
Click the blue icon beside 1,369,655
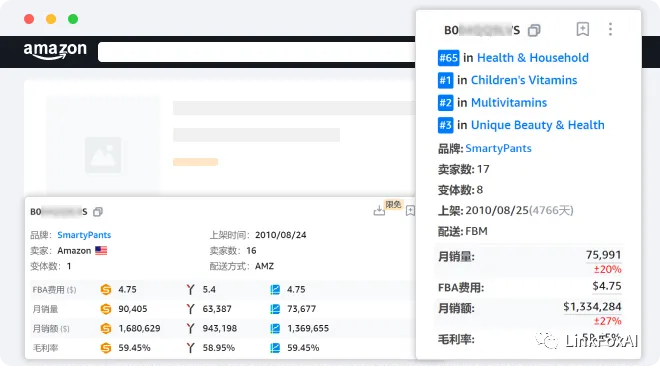(x=275, y=328)
